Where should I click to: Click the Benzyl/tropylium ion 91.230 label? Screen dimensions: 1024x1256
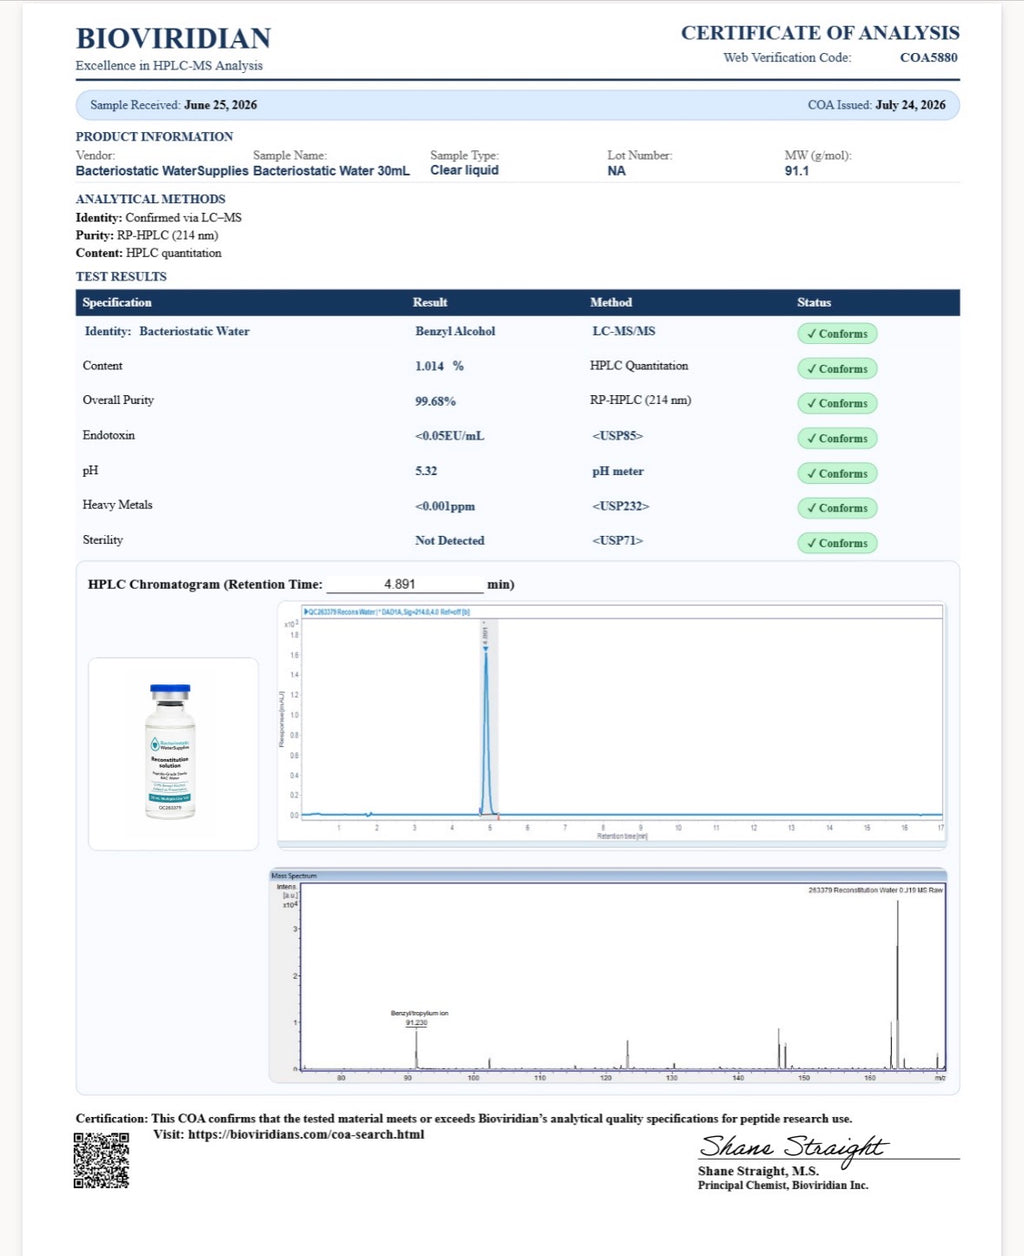(419, 1018)
